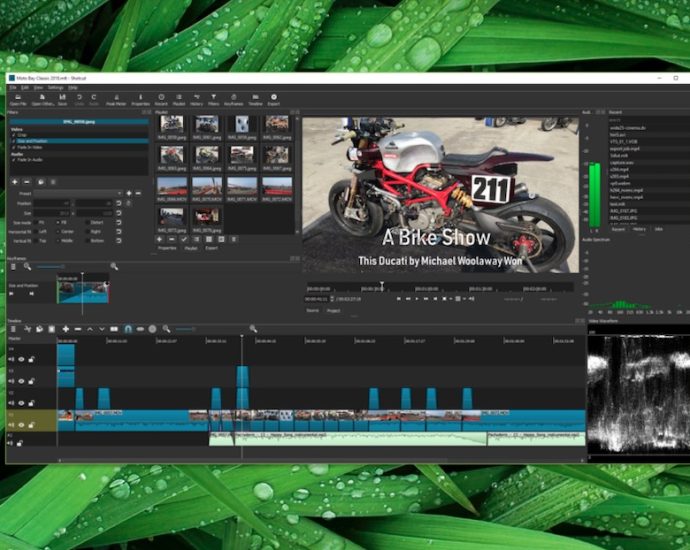
Task: Uncheck the Fade In Video filter checkbox
Action: point(14,147)
